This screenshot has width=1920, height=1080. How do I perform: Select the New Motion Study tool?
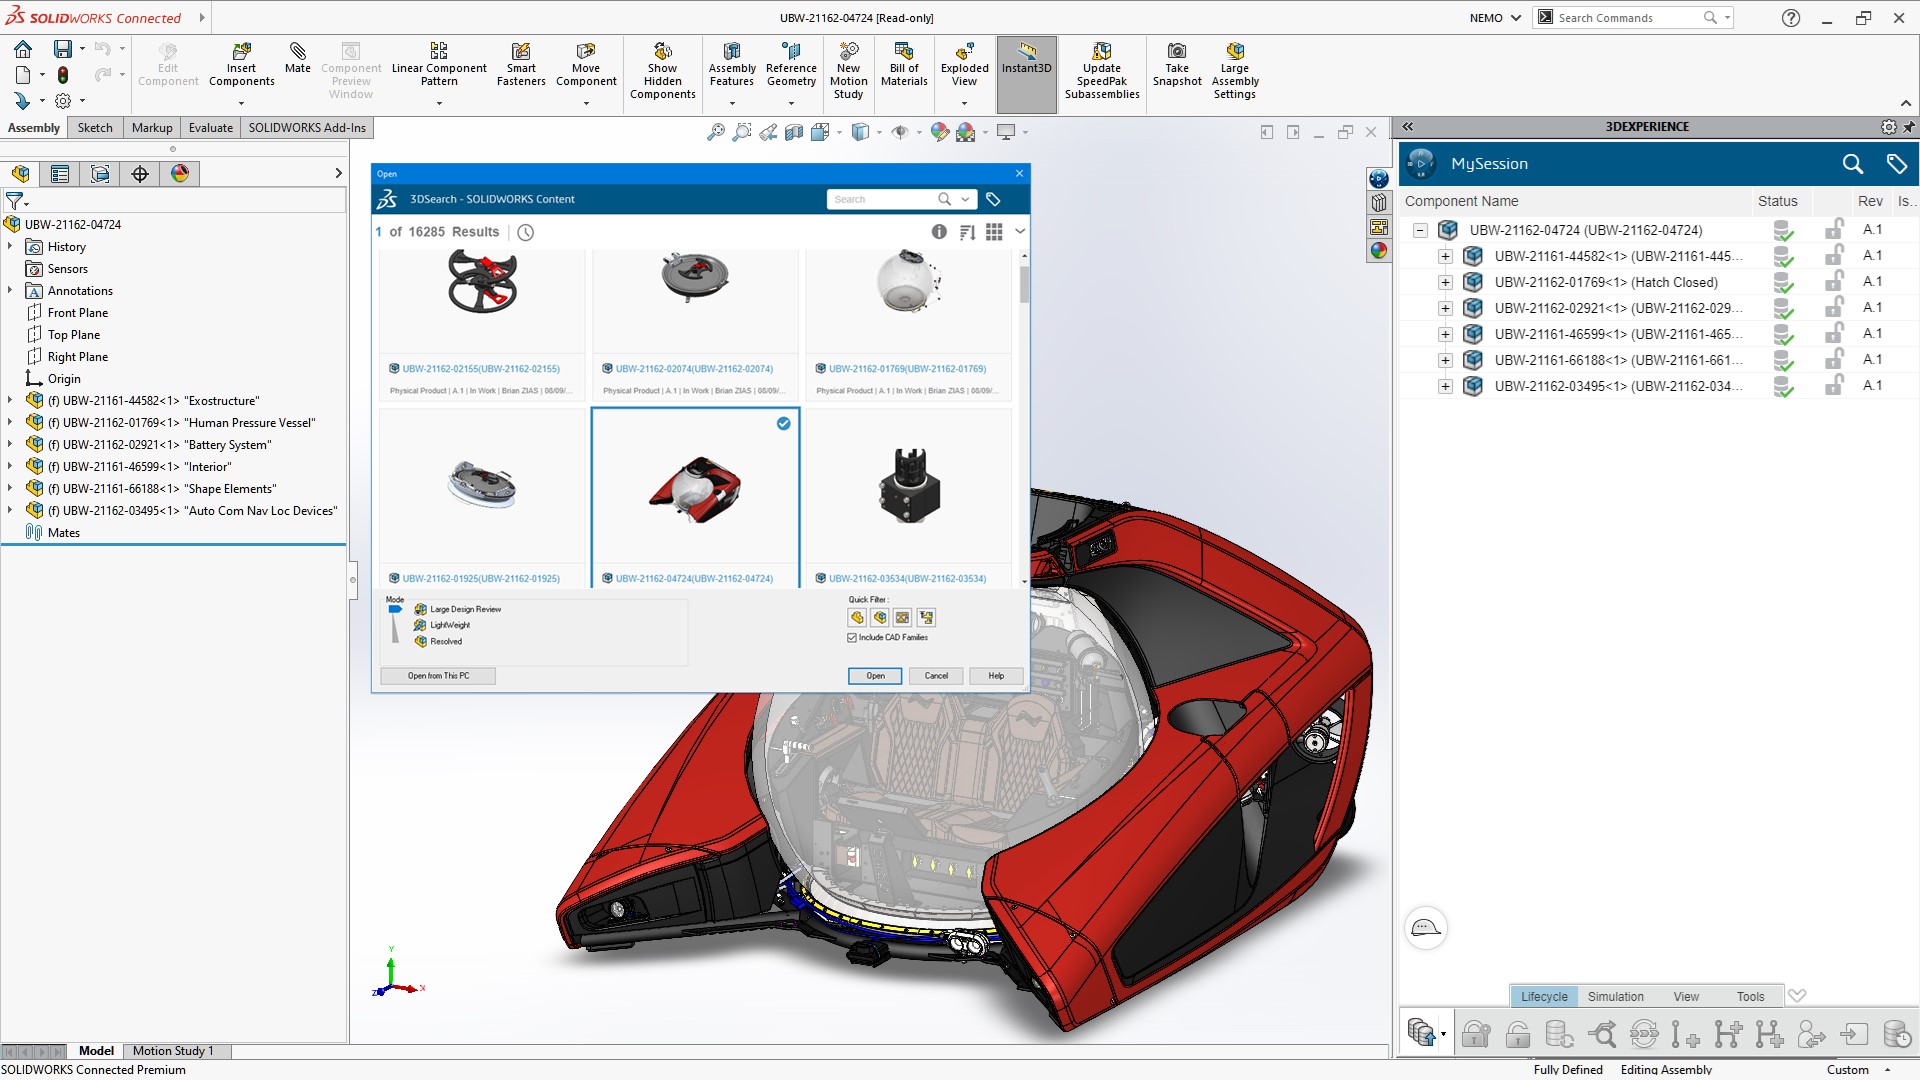[849, 65]
